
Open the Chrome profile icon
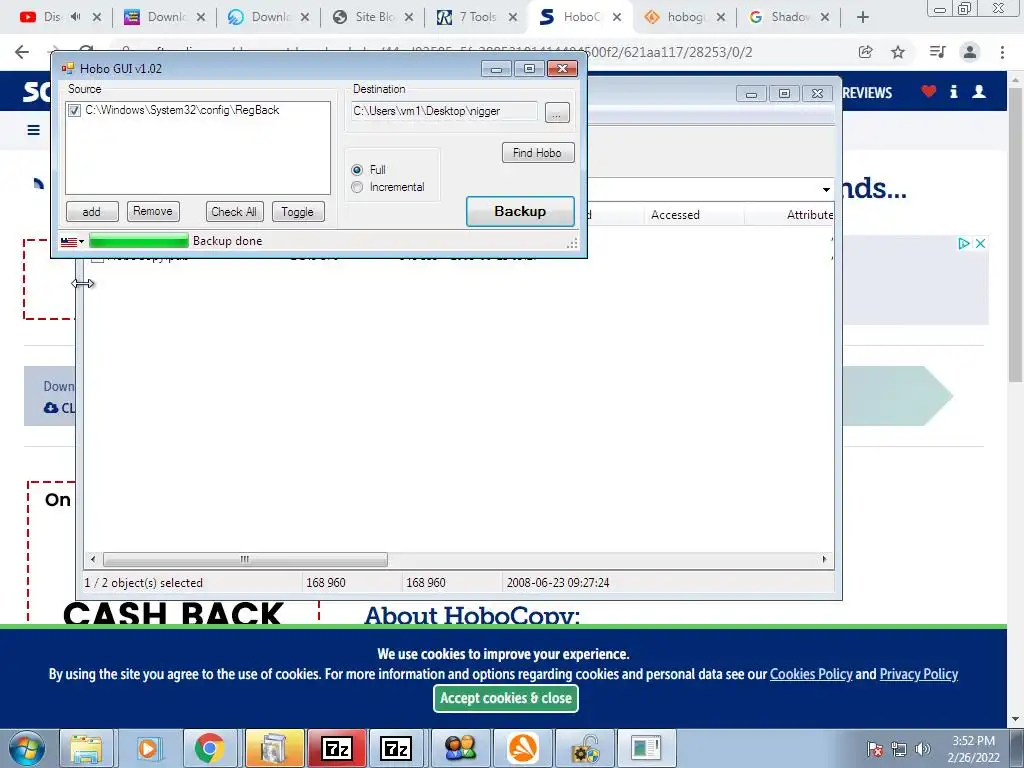(x=970, y=52)
